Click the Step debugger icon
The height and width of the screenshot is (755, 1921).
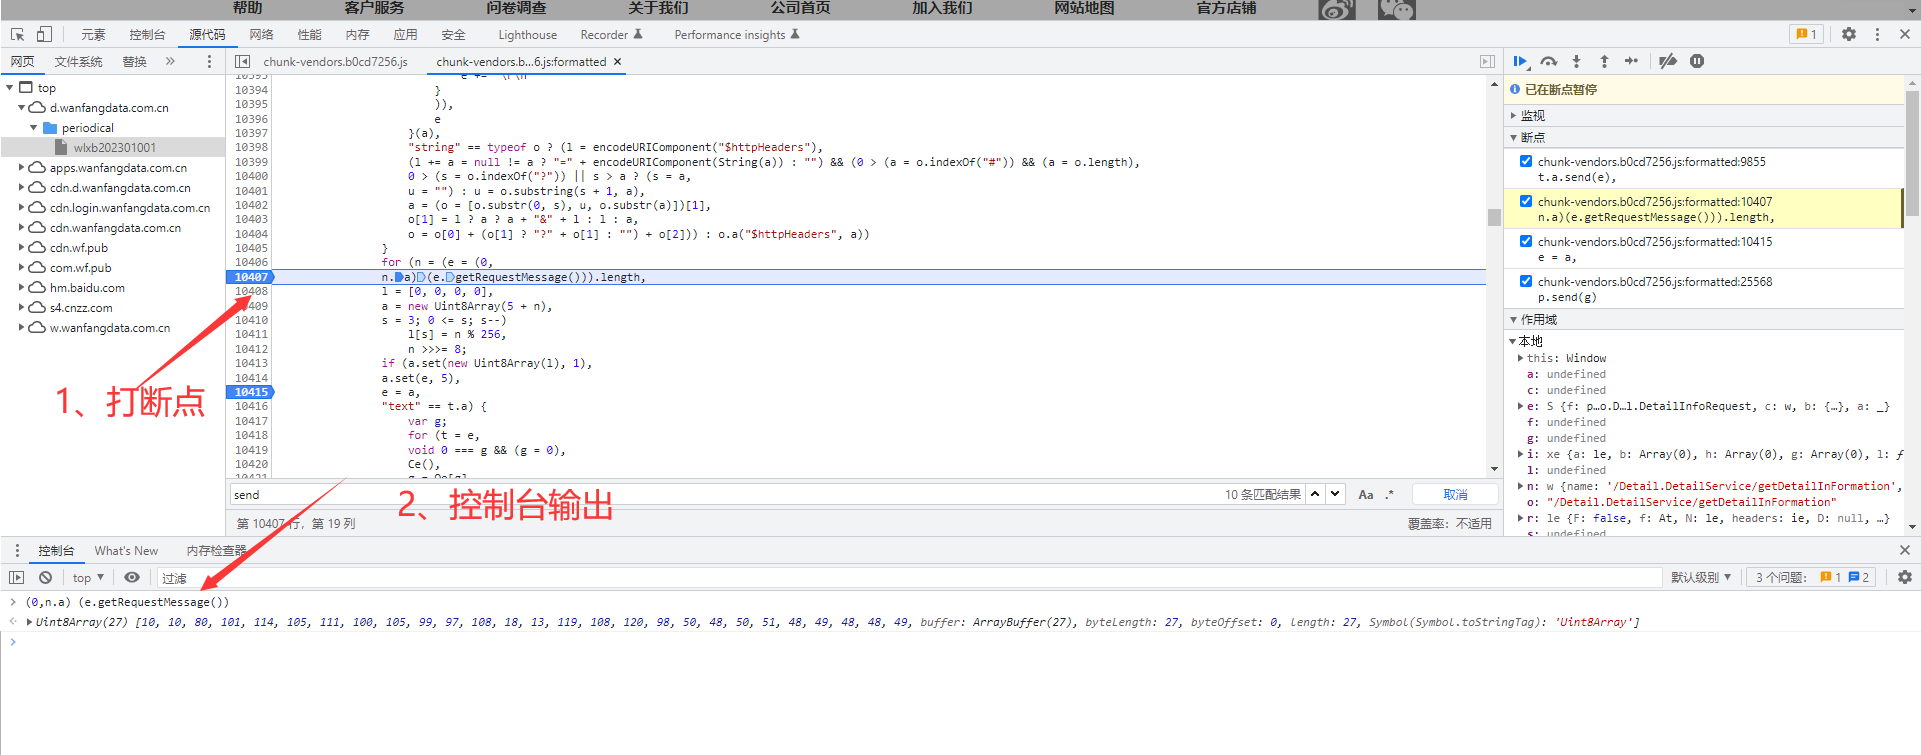[x=1631, y=61]
